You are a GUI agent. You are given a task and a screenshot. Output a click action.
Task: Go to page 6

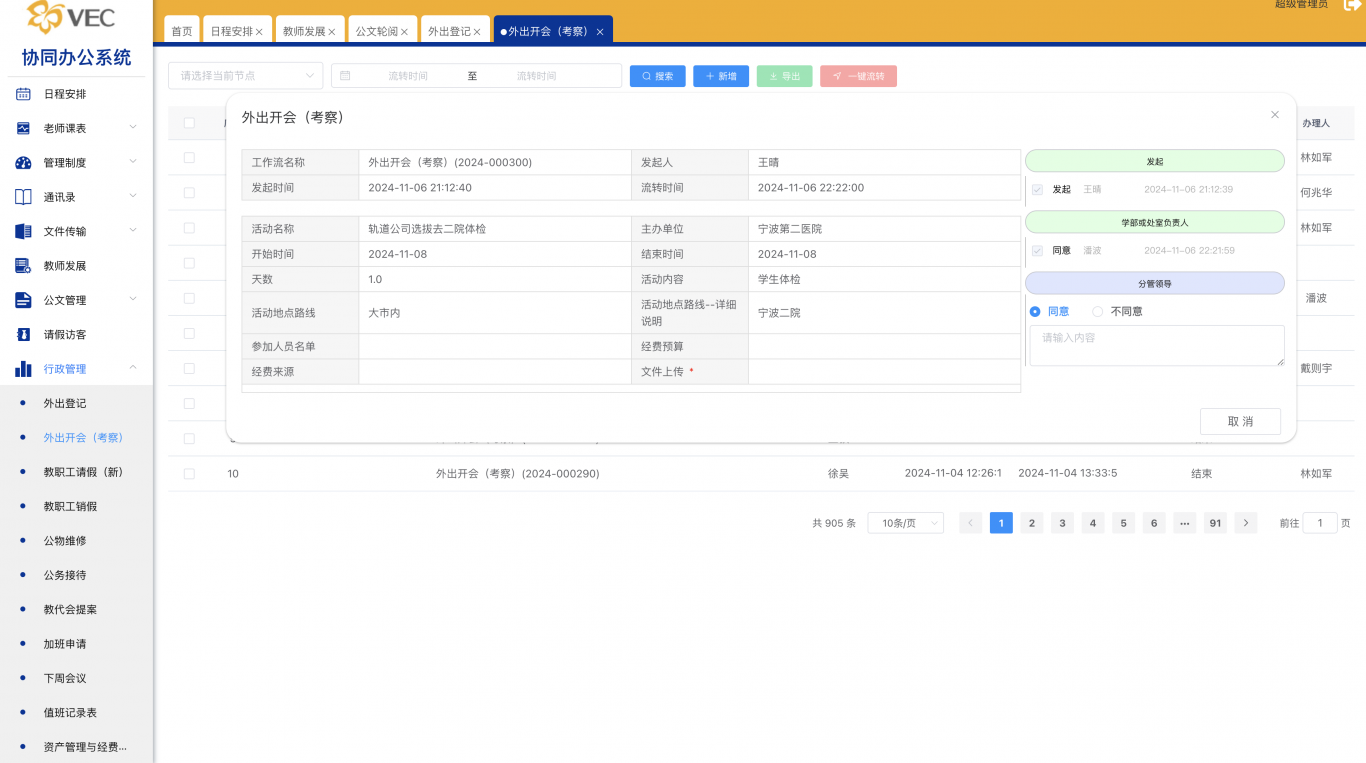1154,523
